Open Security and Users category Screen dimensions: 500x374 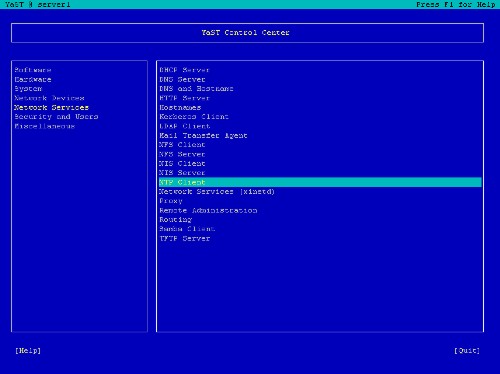pyautogui.click(x=56, y=117)
